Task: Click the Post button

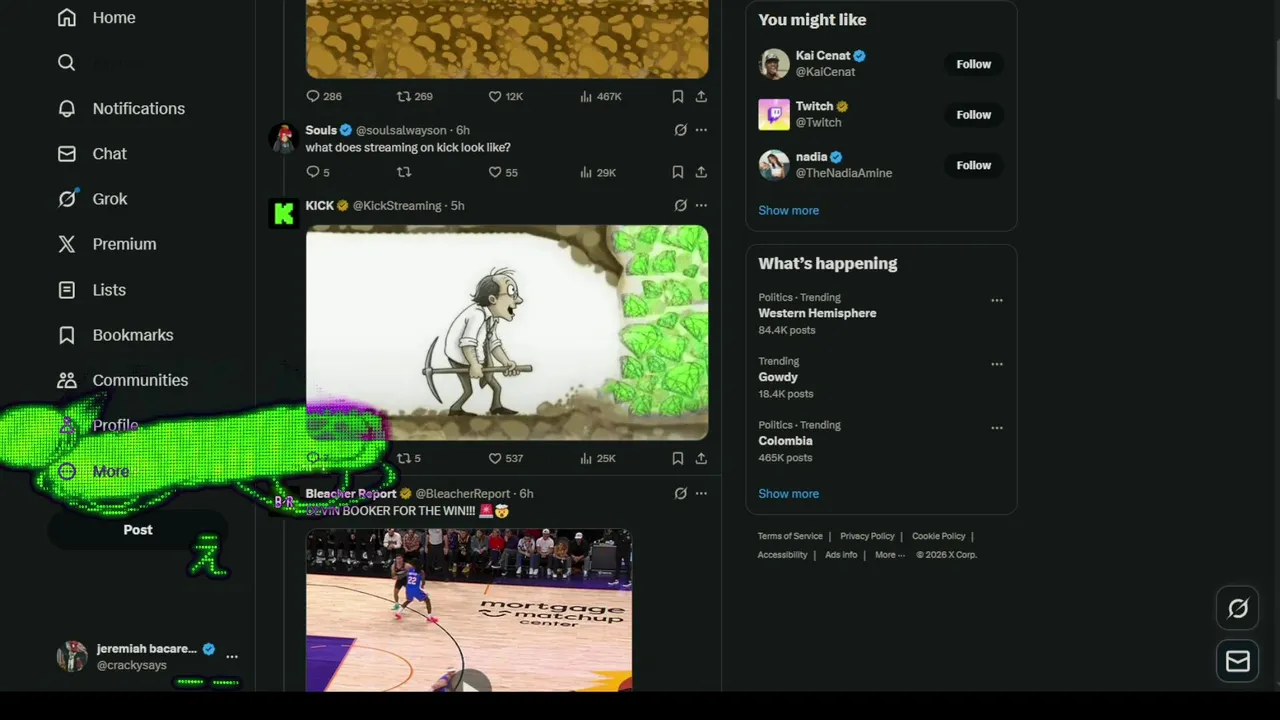Action: 138,530
